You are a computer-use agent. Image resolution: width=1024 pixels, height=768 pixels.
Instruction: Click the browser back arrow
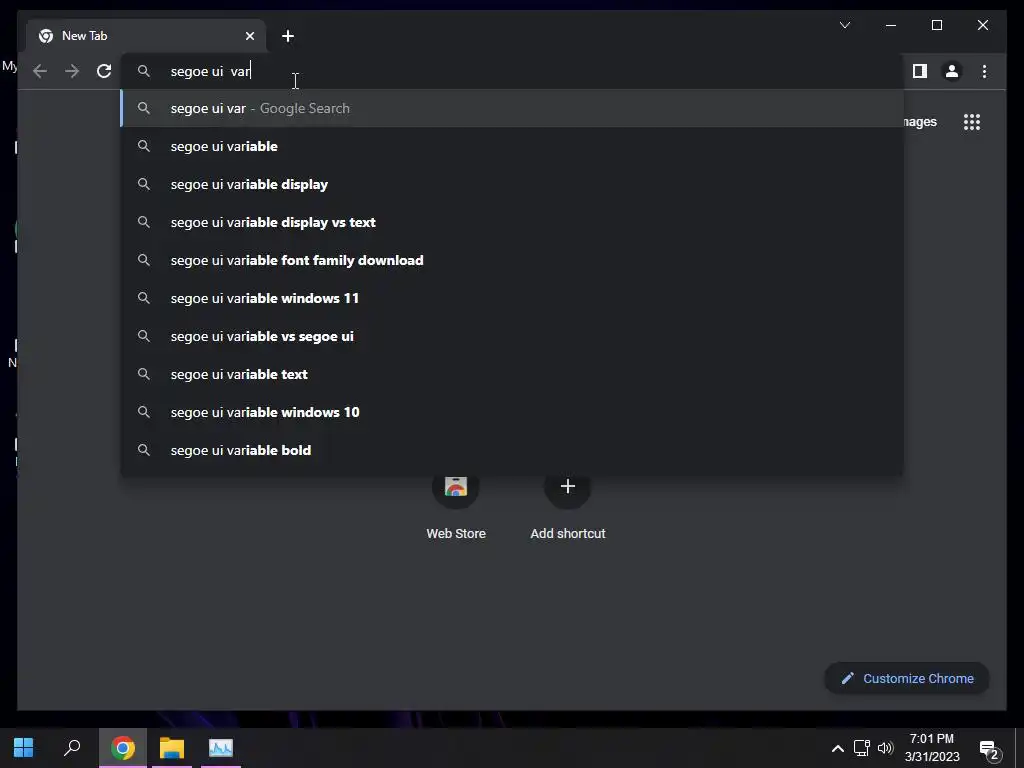tap(40, 71)
